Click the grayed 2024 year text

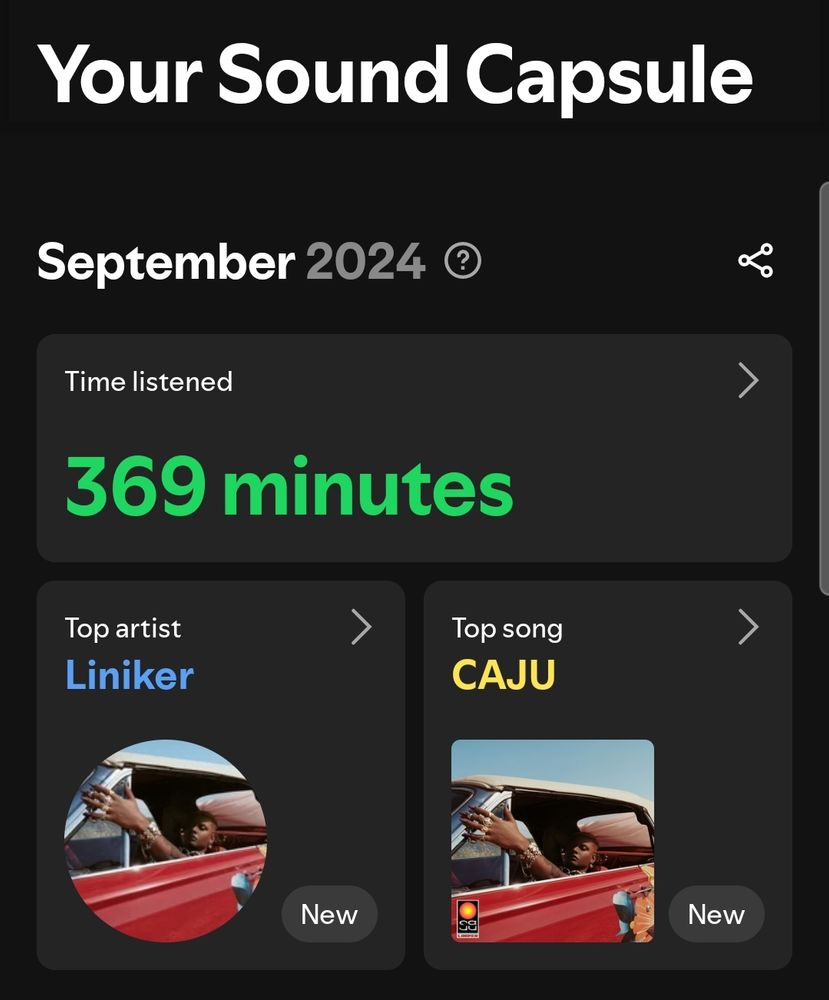(365, 261)
